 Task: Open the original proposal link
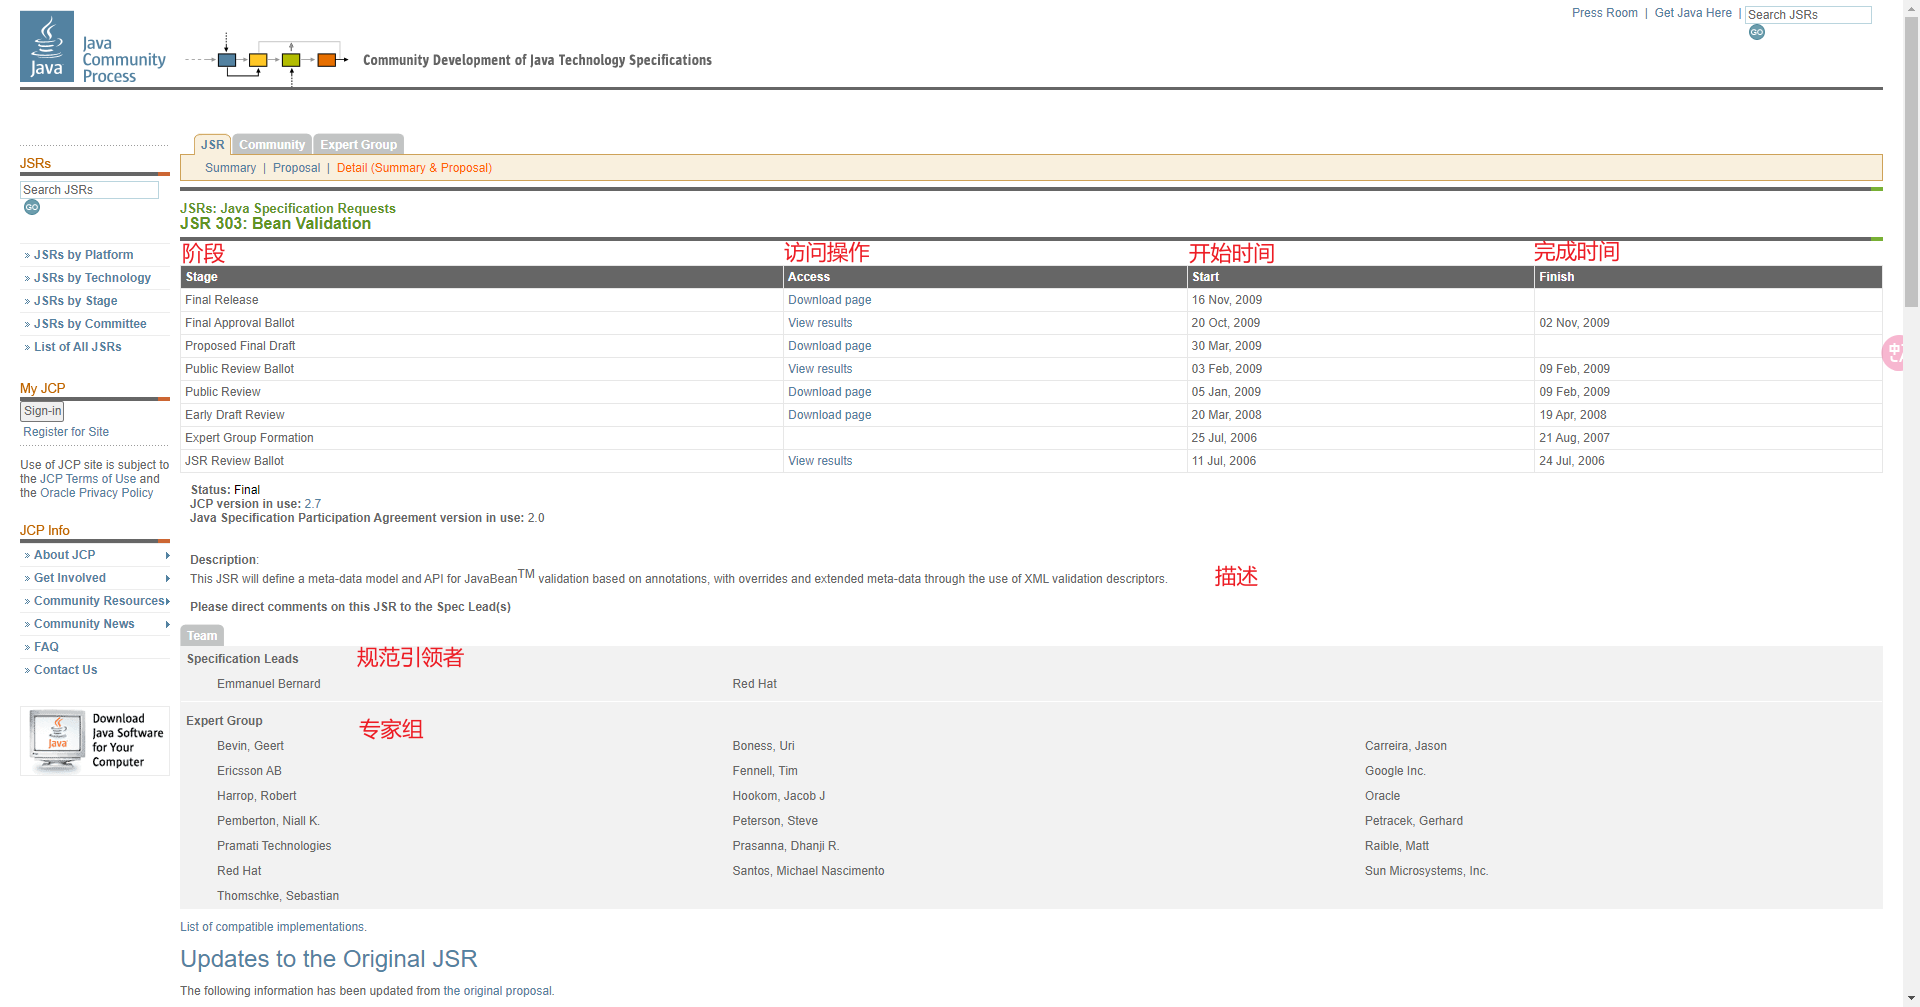(x=498, y=991)
